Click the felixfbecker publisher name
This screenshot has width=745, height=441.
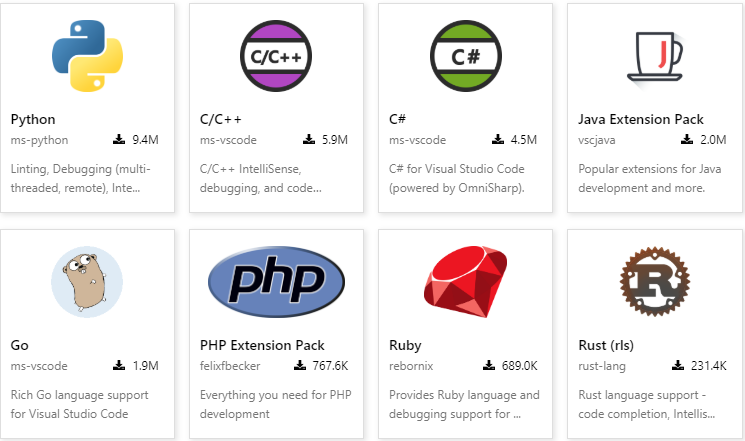(230, 366)
